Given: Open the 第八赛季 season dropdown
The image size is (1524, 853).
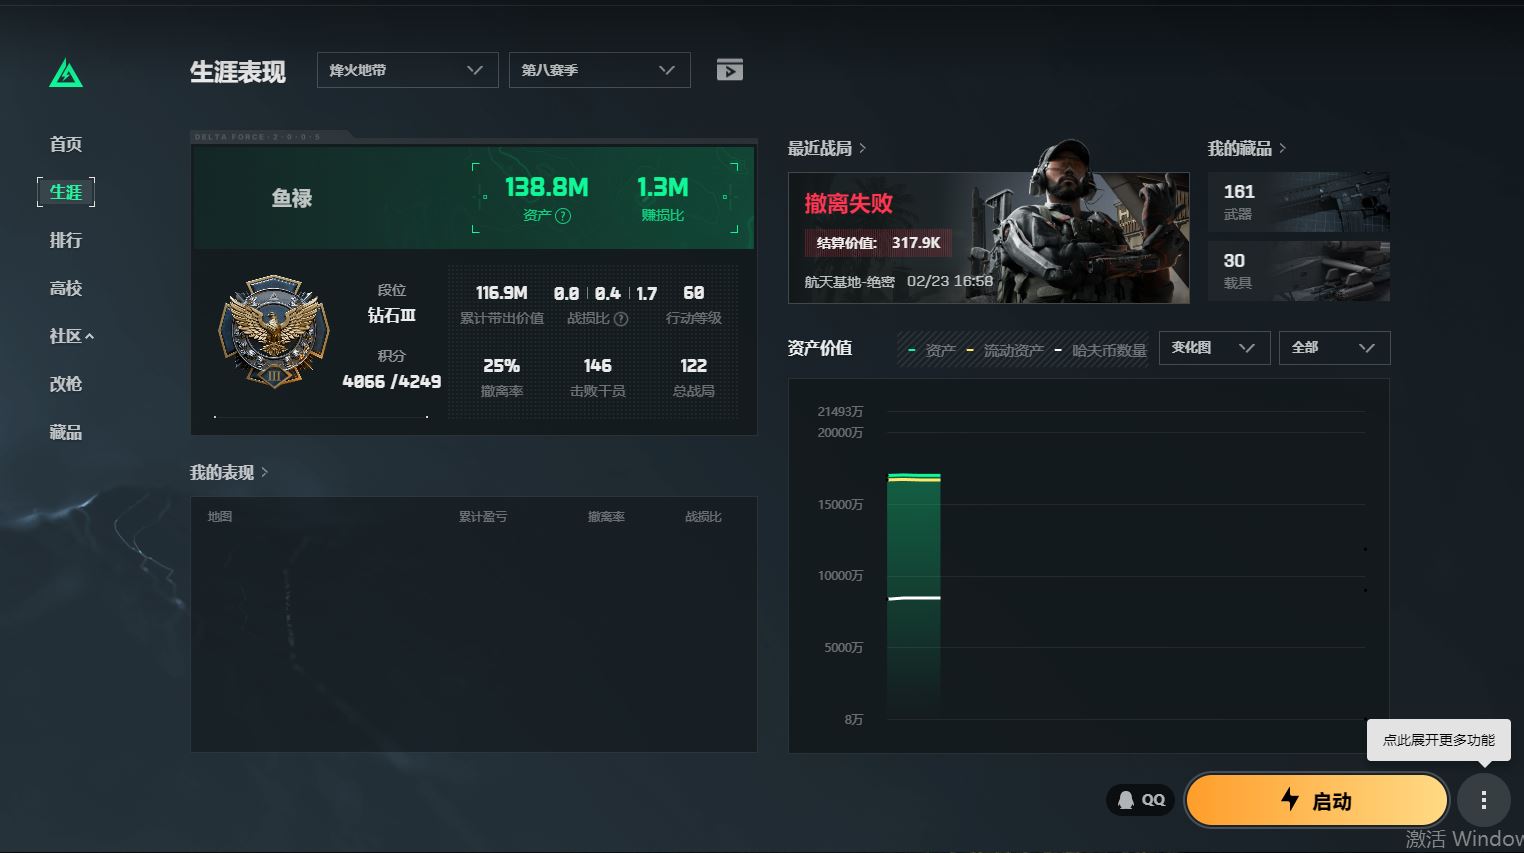Looking at the screenshot, I should tap(599, 70).
